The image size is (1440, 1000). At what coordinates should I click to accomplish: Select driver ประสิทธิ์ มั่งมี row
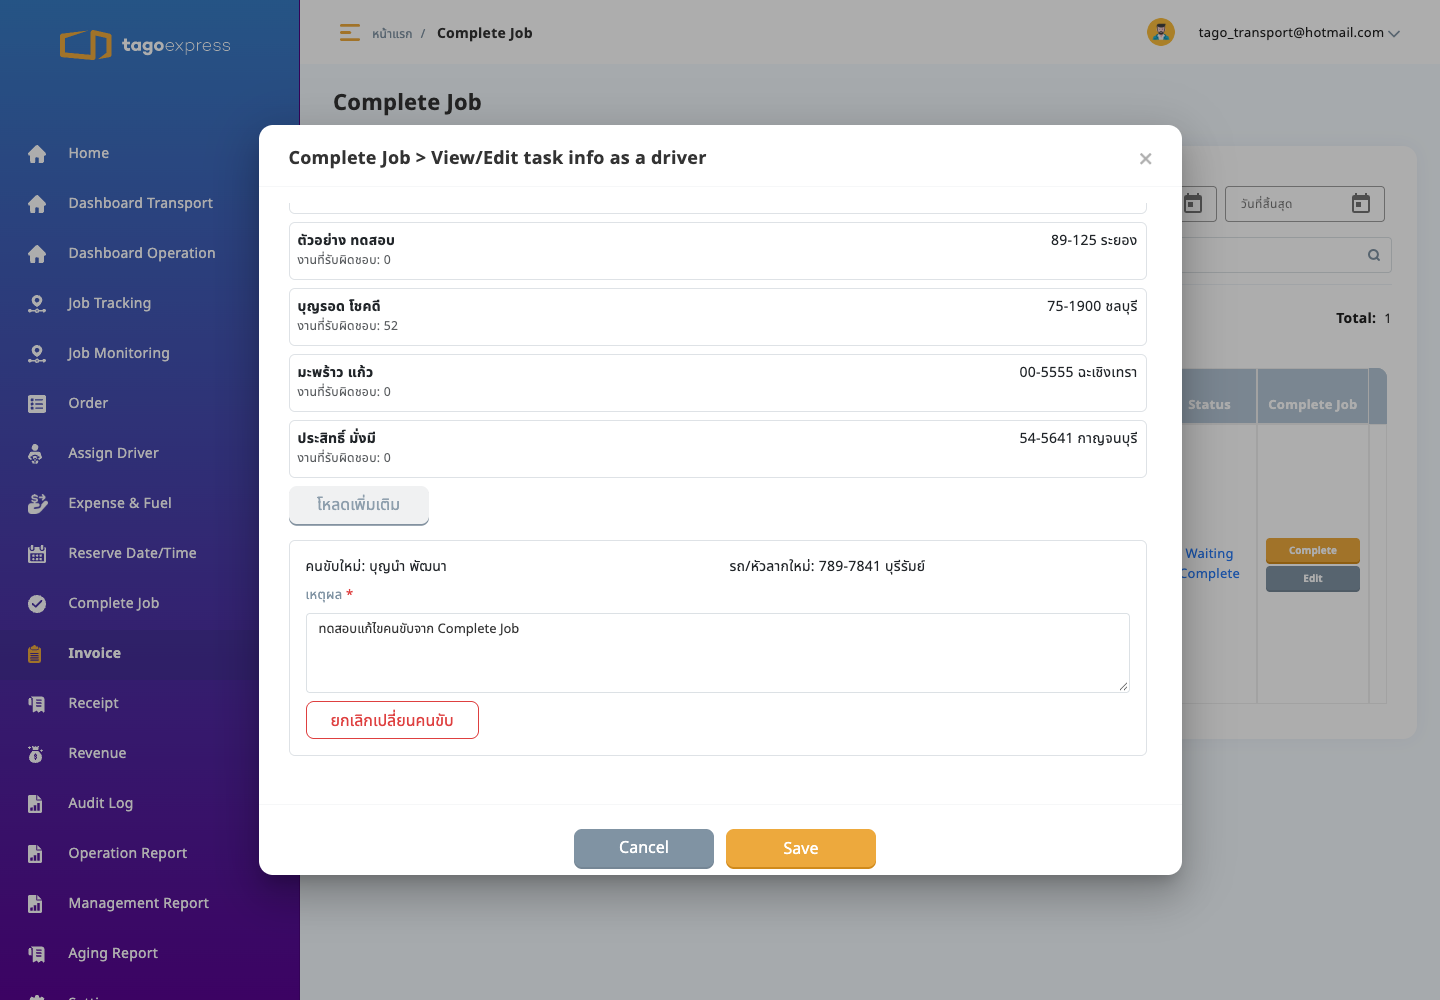coord(718,449)
